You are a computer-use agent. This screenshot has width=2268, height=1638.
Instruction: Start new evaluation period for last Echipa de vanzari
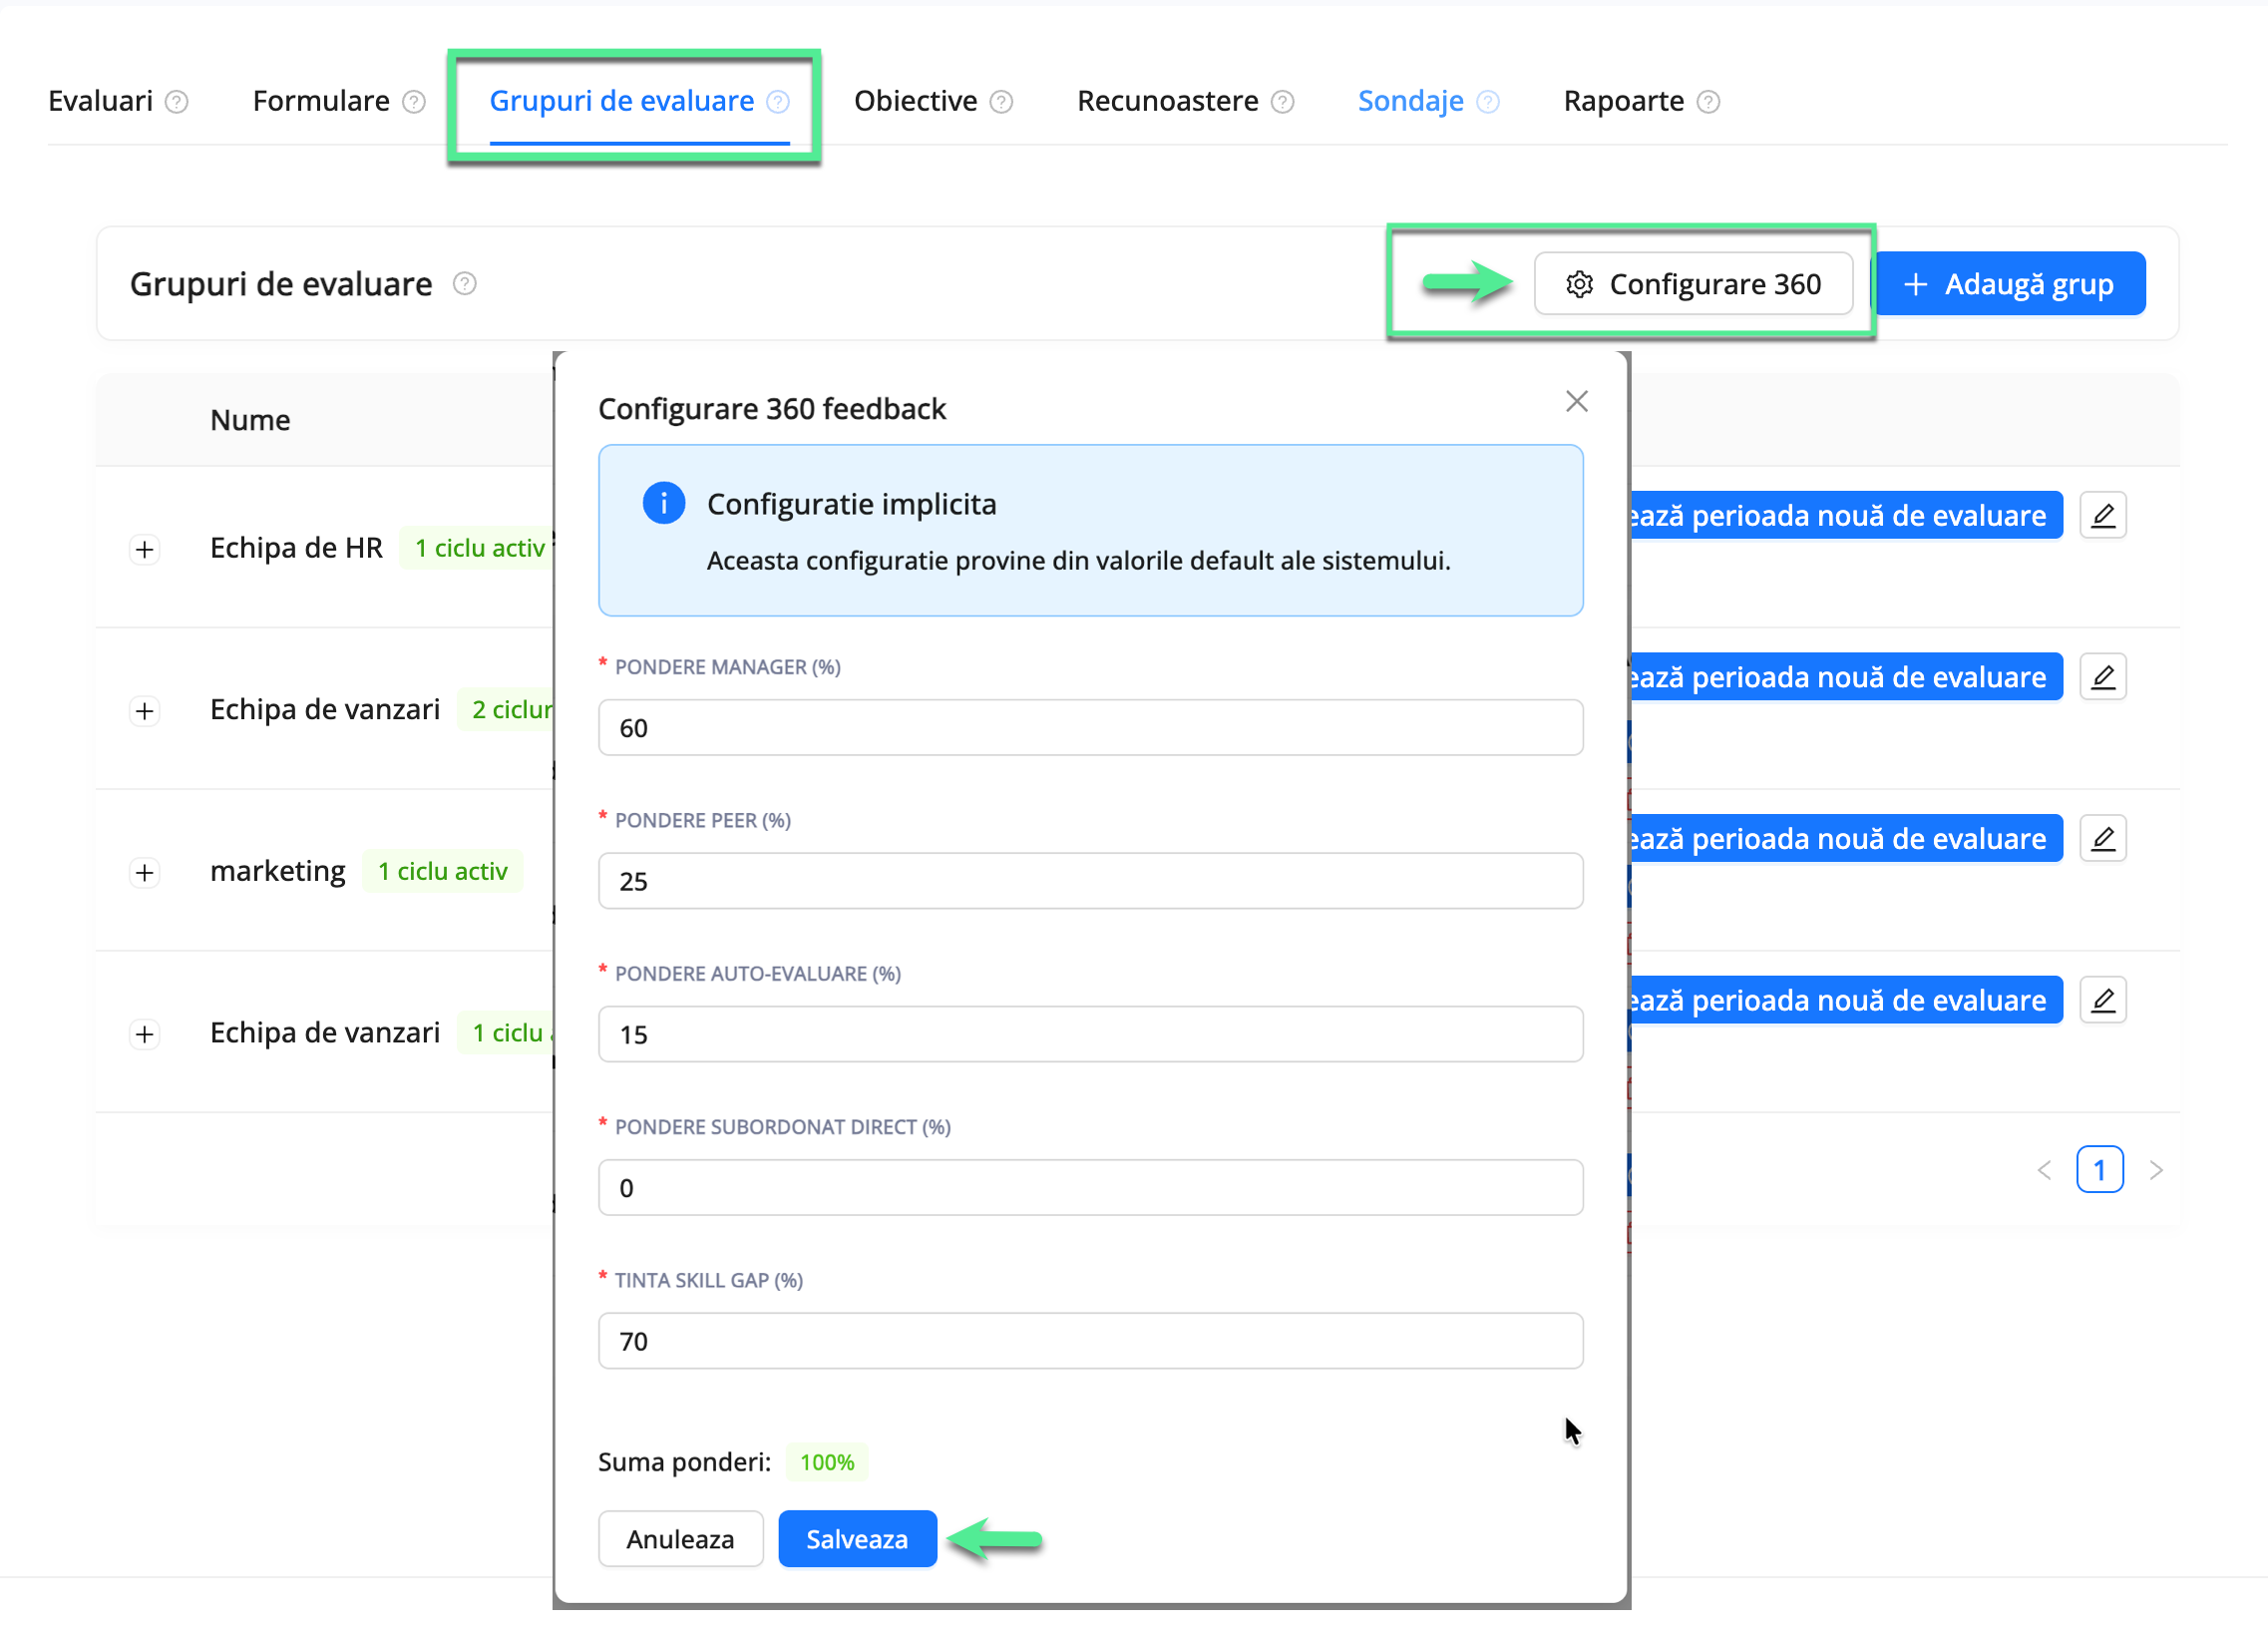click(1847, 1000)
